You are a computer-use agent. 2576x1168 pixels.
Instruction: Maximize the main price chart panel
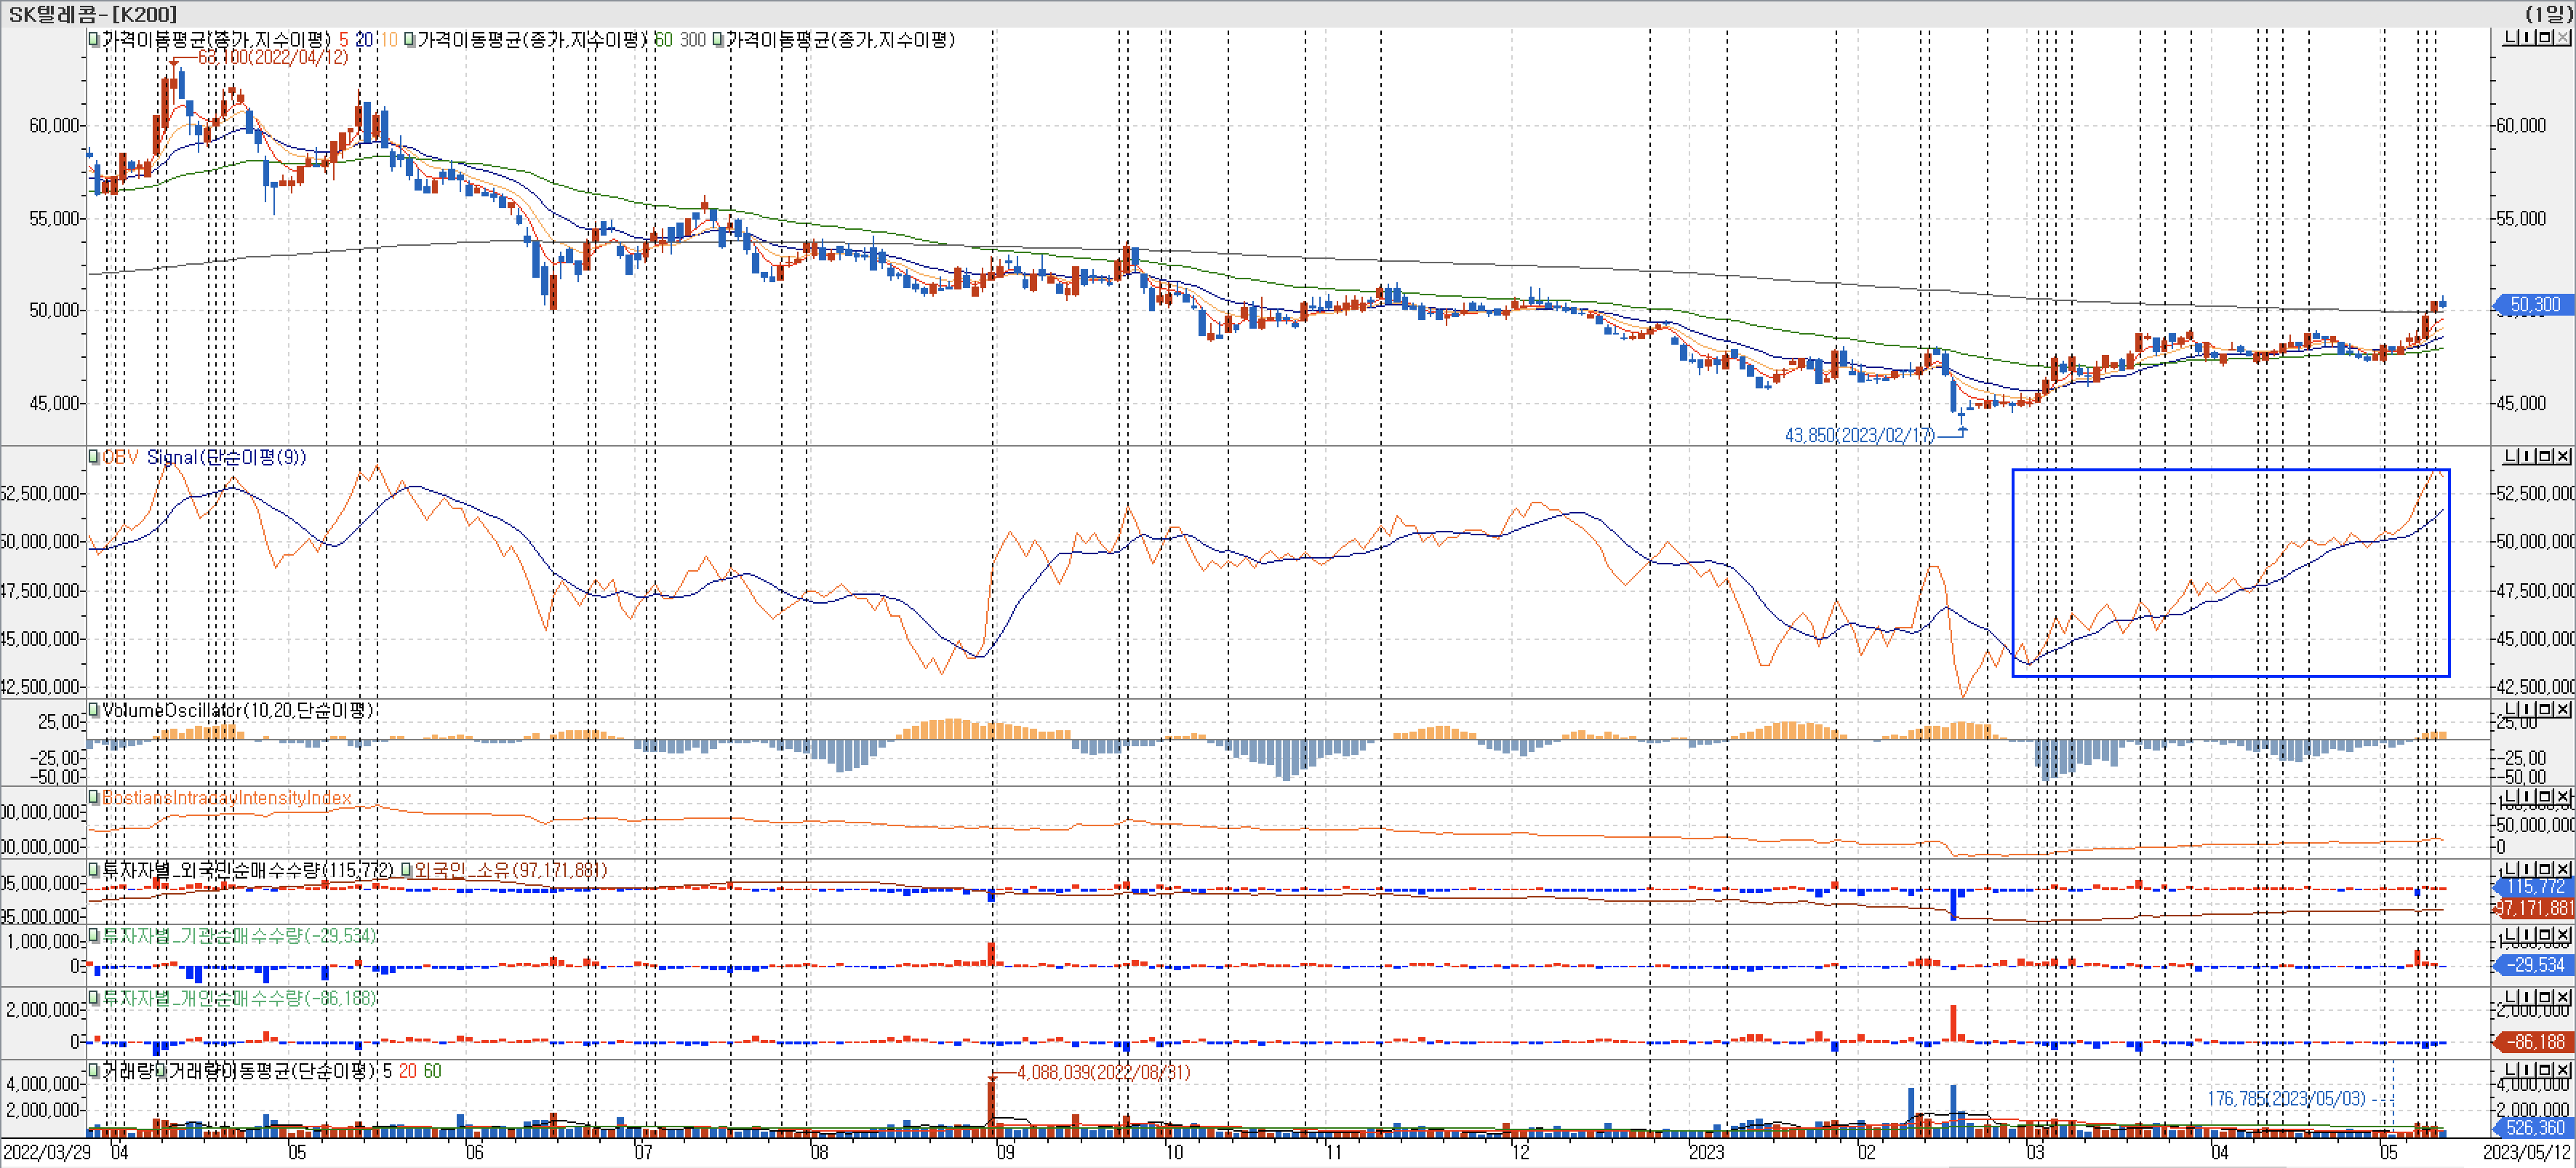[2545, 37]
